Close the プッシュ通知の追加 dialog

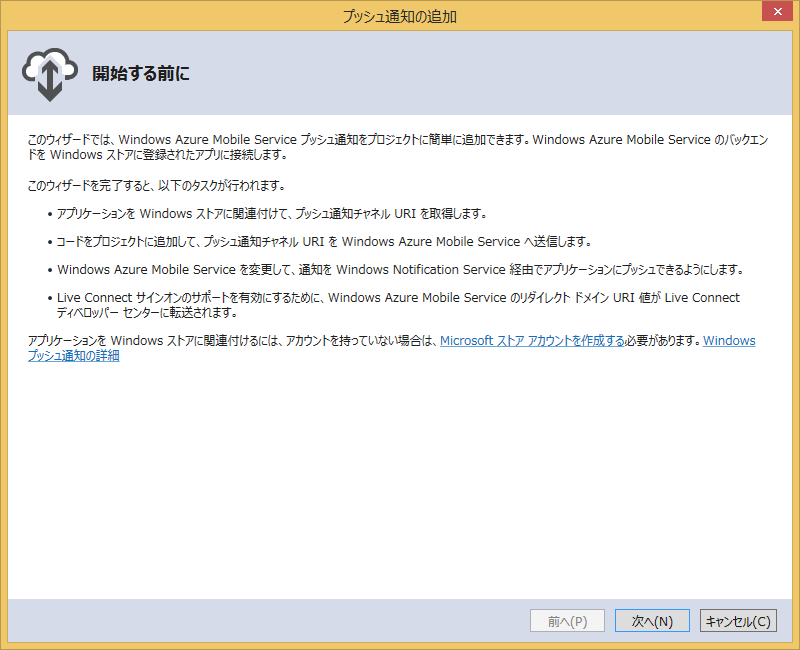tap(778, 11)
